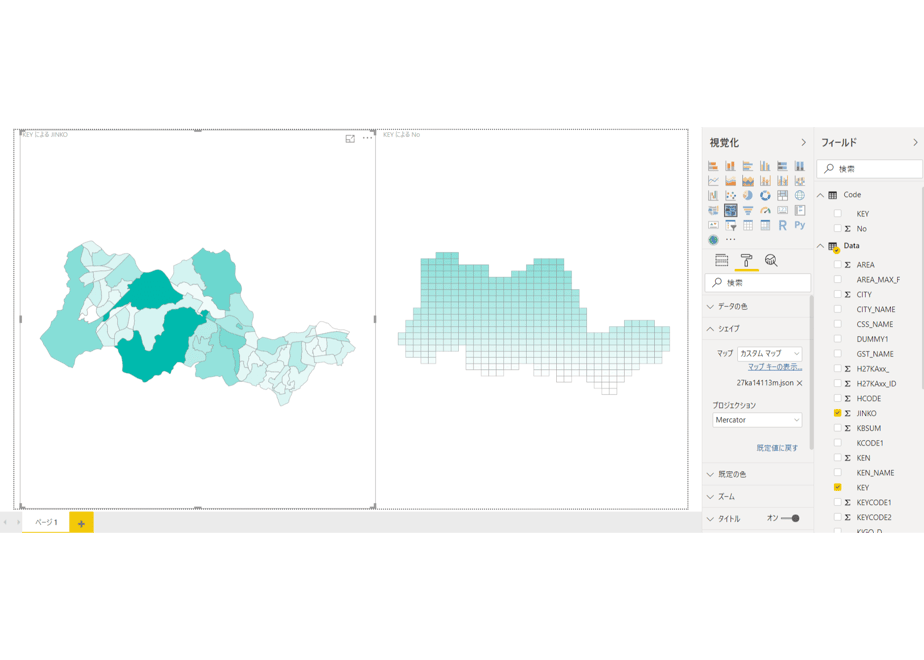The width and height of the screenshot is (924, 660).
Task: Switch to the Format paint roller tab
Action: [x=746, y=260]
